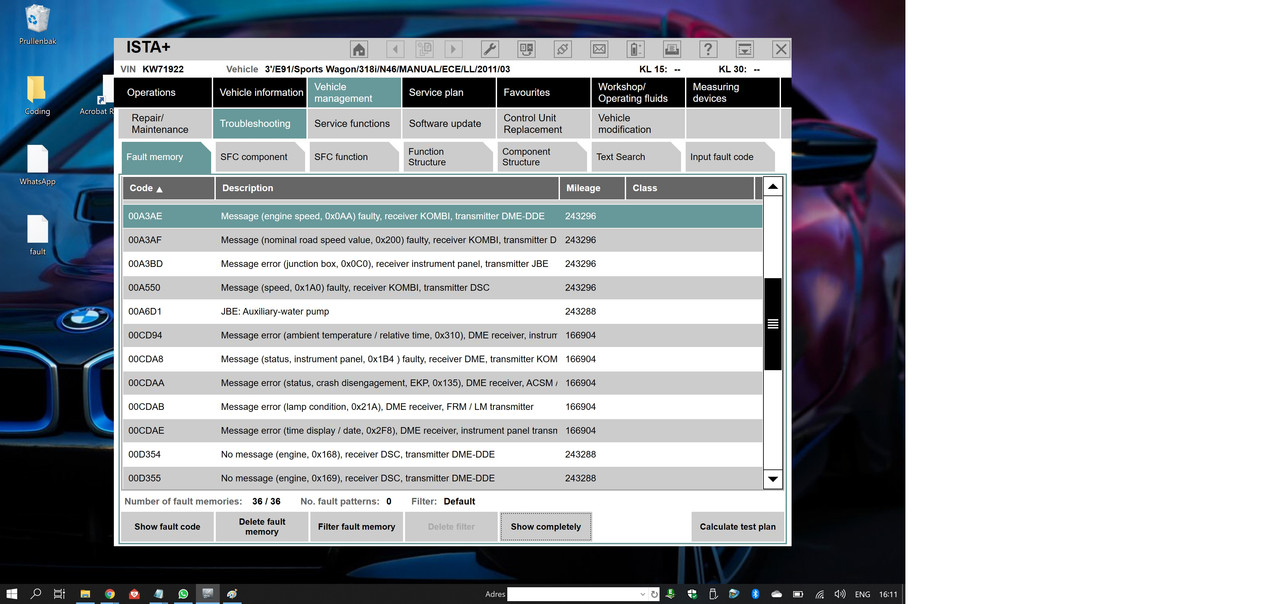Viewport: 1280px width, 604px height.
Task: Click the Wi-Fi network tray icon
Action: click(x=820, y=594)
